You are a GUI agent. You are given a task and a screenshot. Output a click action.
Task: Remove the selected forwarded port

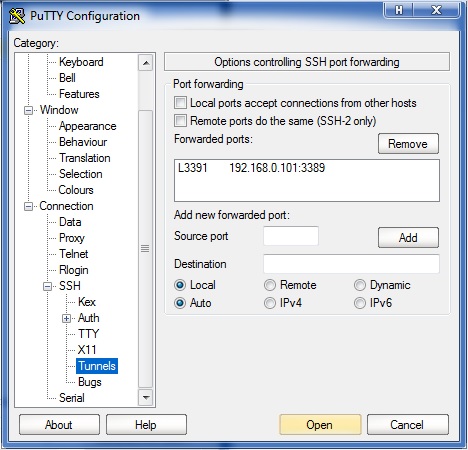pyautogui.click(x=408, y=144)
